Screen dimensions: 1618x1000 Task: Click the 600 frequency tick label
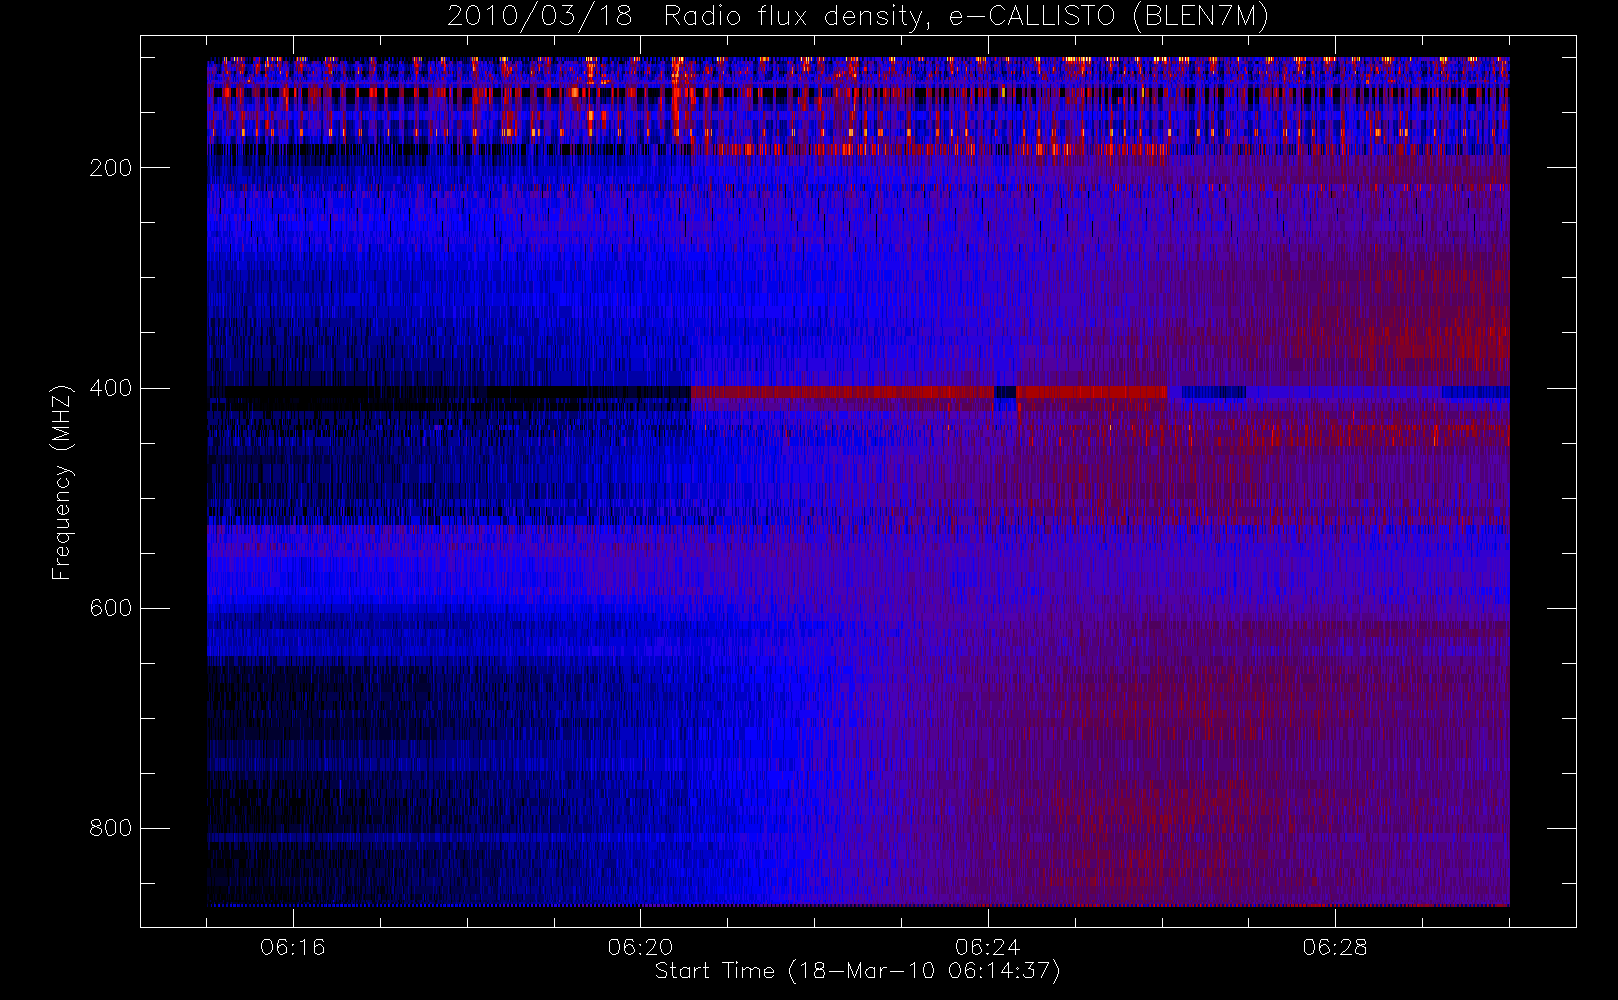(x=110, y=608)
